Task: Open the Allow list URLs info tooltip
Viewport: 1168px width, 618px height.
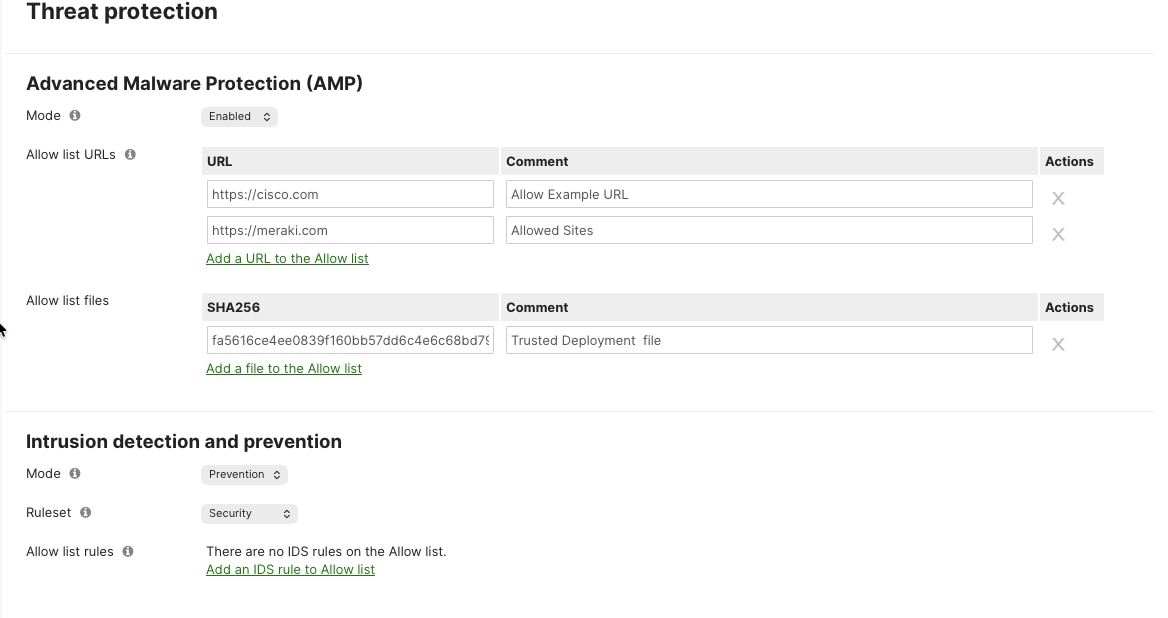Action: click(x=129, y=154)
